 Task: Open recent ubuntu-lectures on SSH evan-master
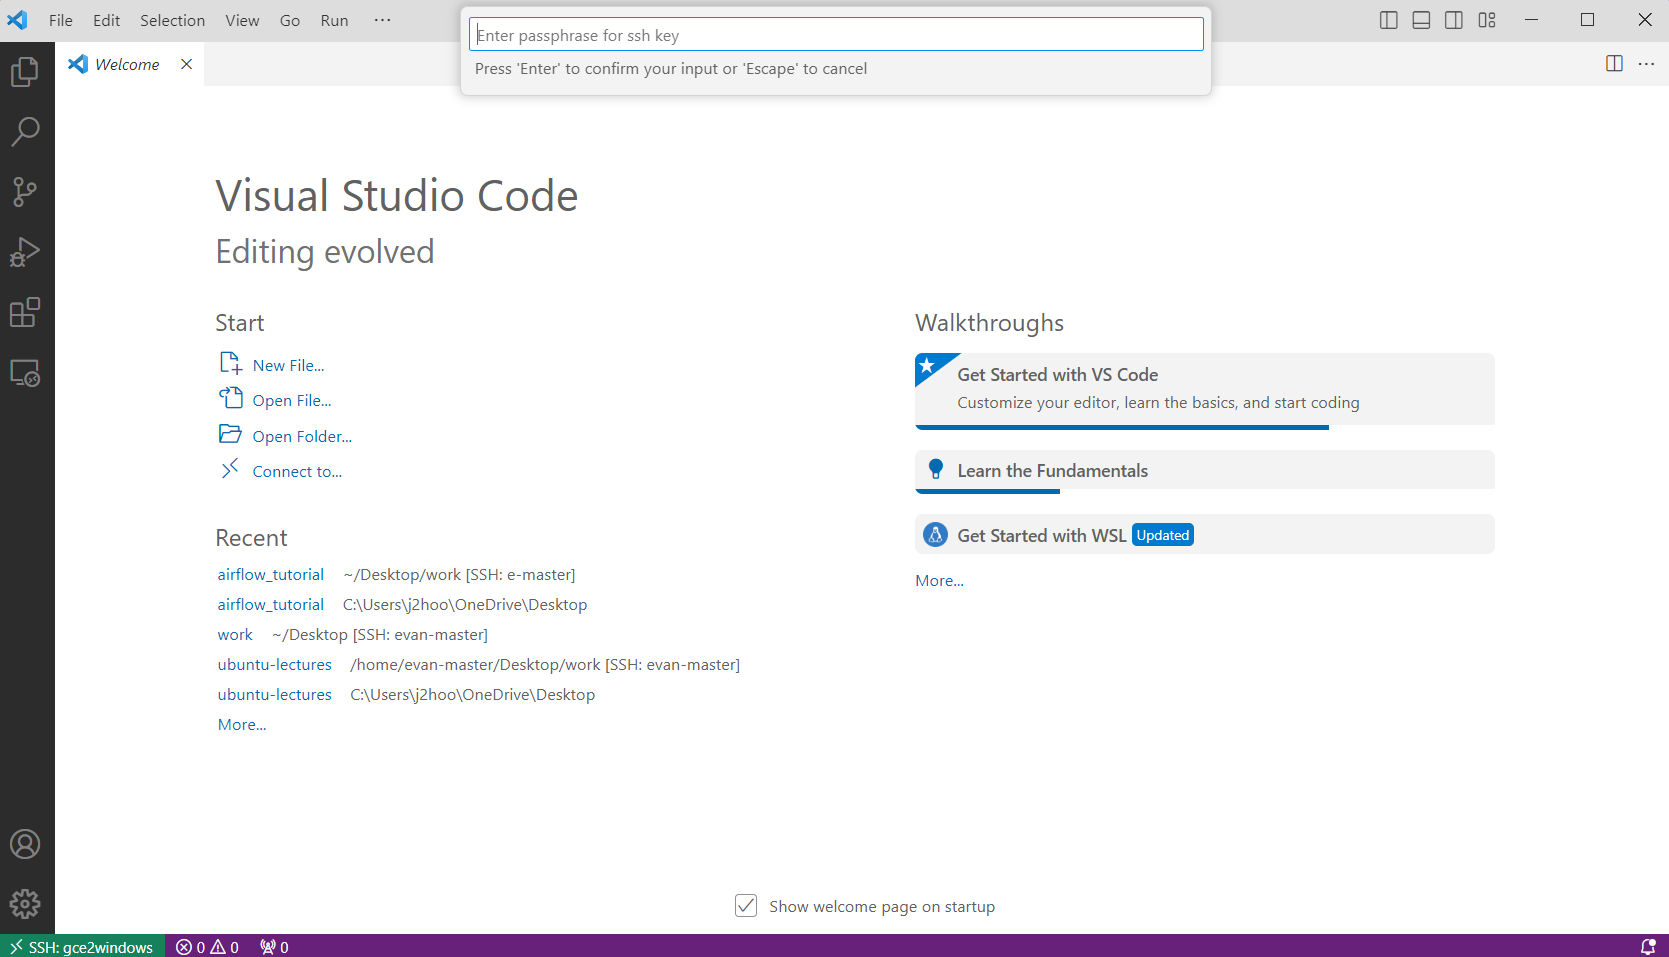tap(275, 665)
